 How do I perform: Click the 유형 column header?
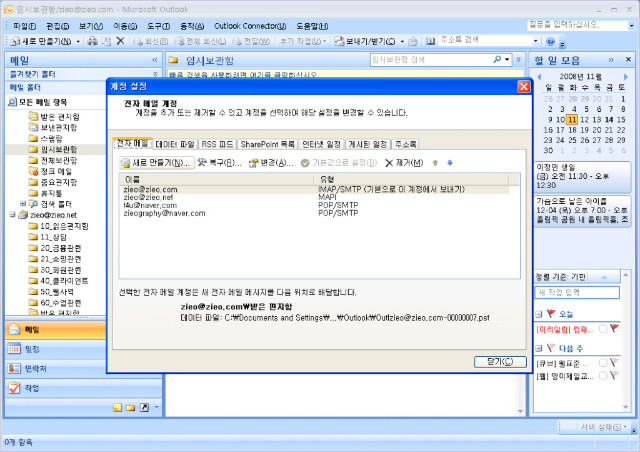point(411,179)
